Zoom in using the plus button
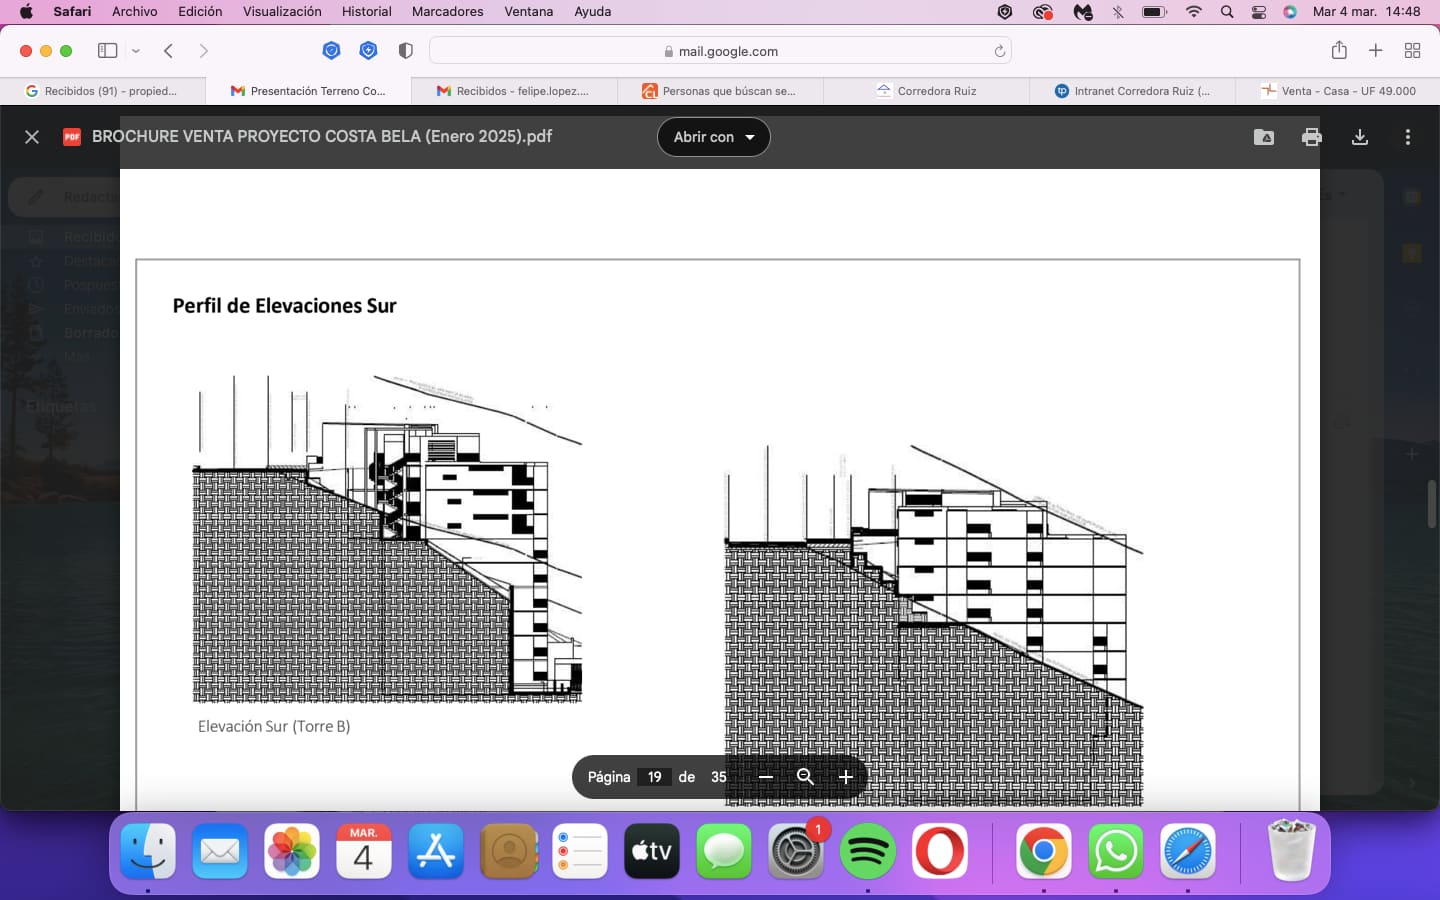This screenshot has width=1440, height=900. click(846, 777)
